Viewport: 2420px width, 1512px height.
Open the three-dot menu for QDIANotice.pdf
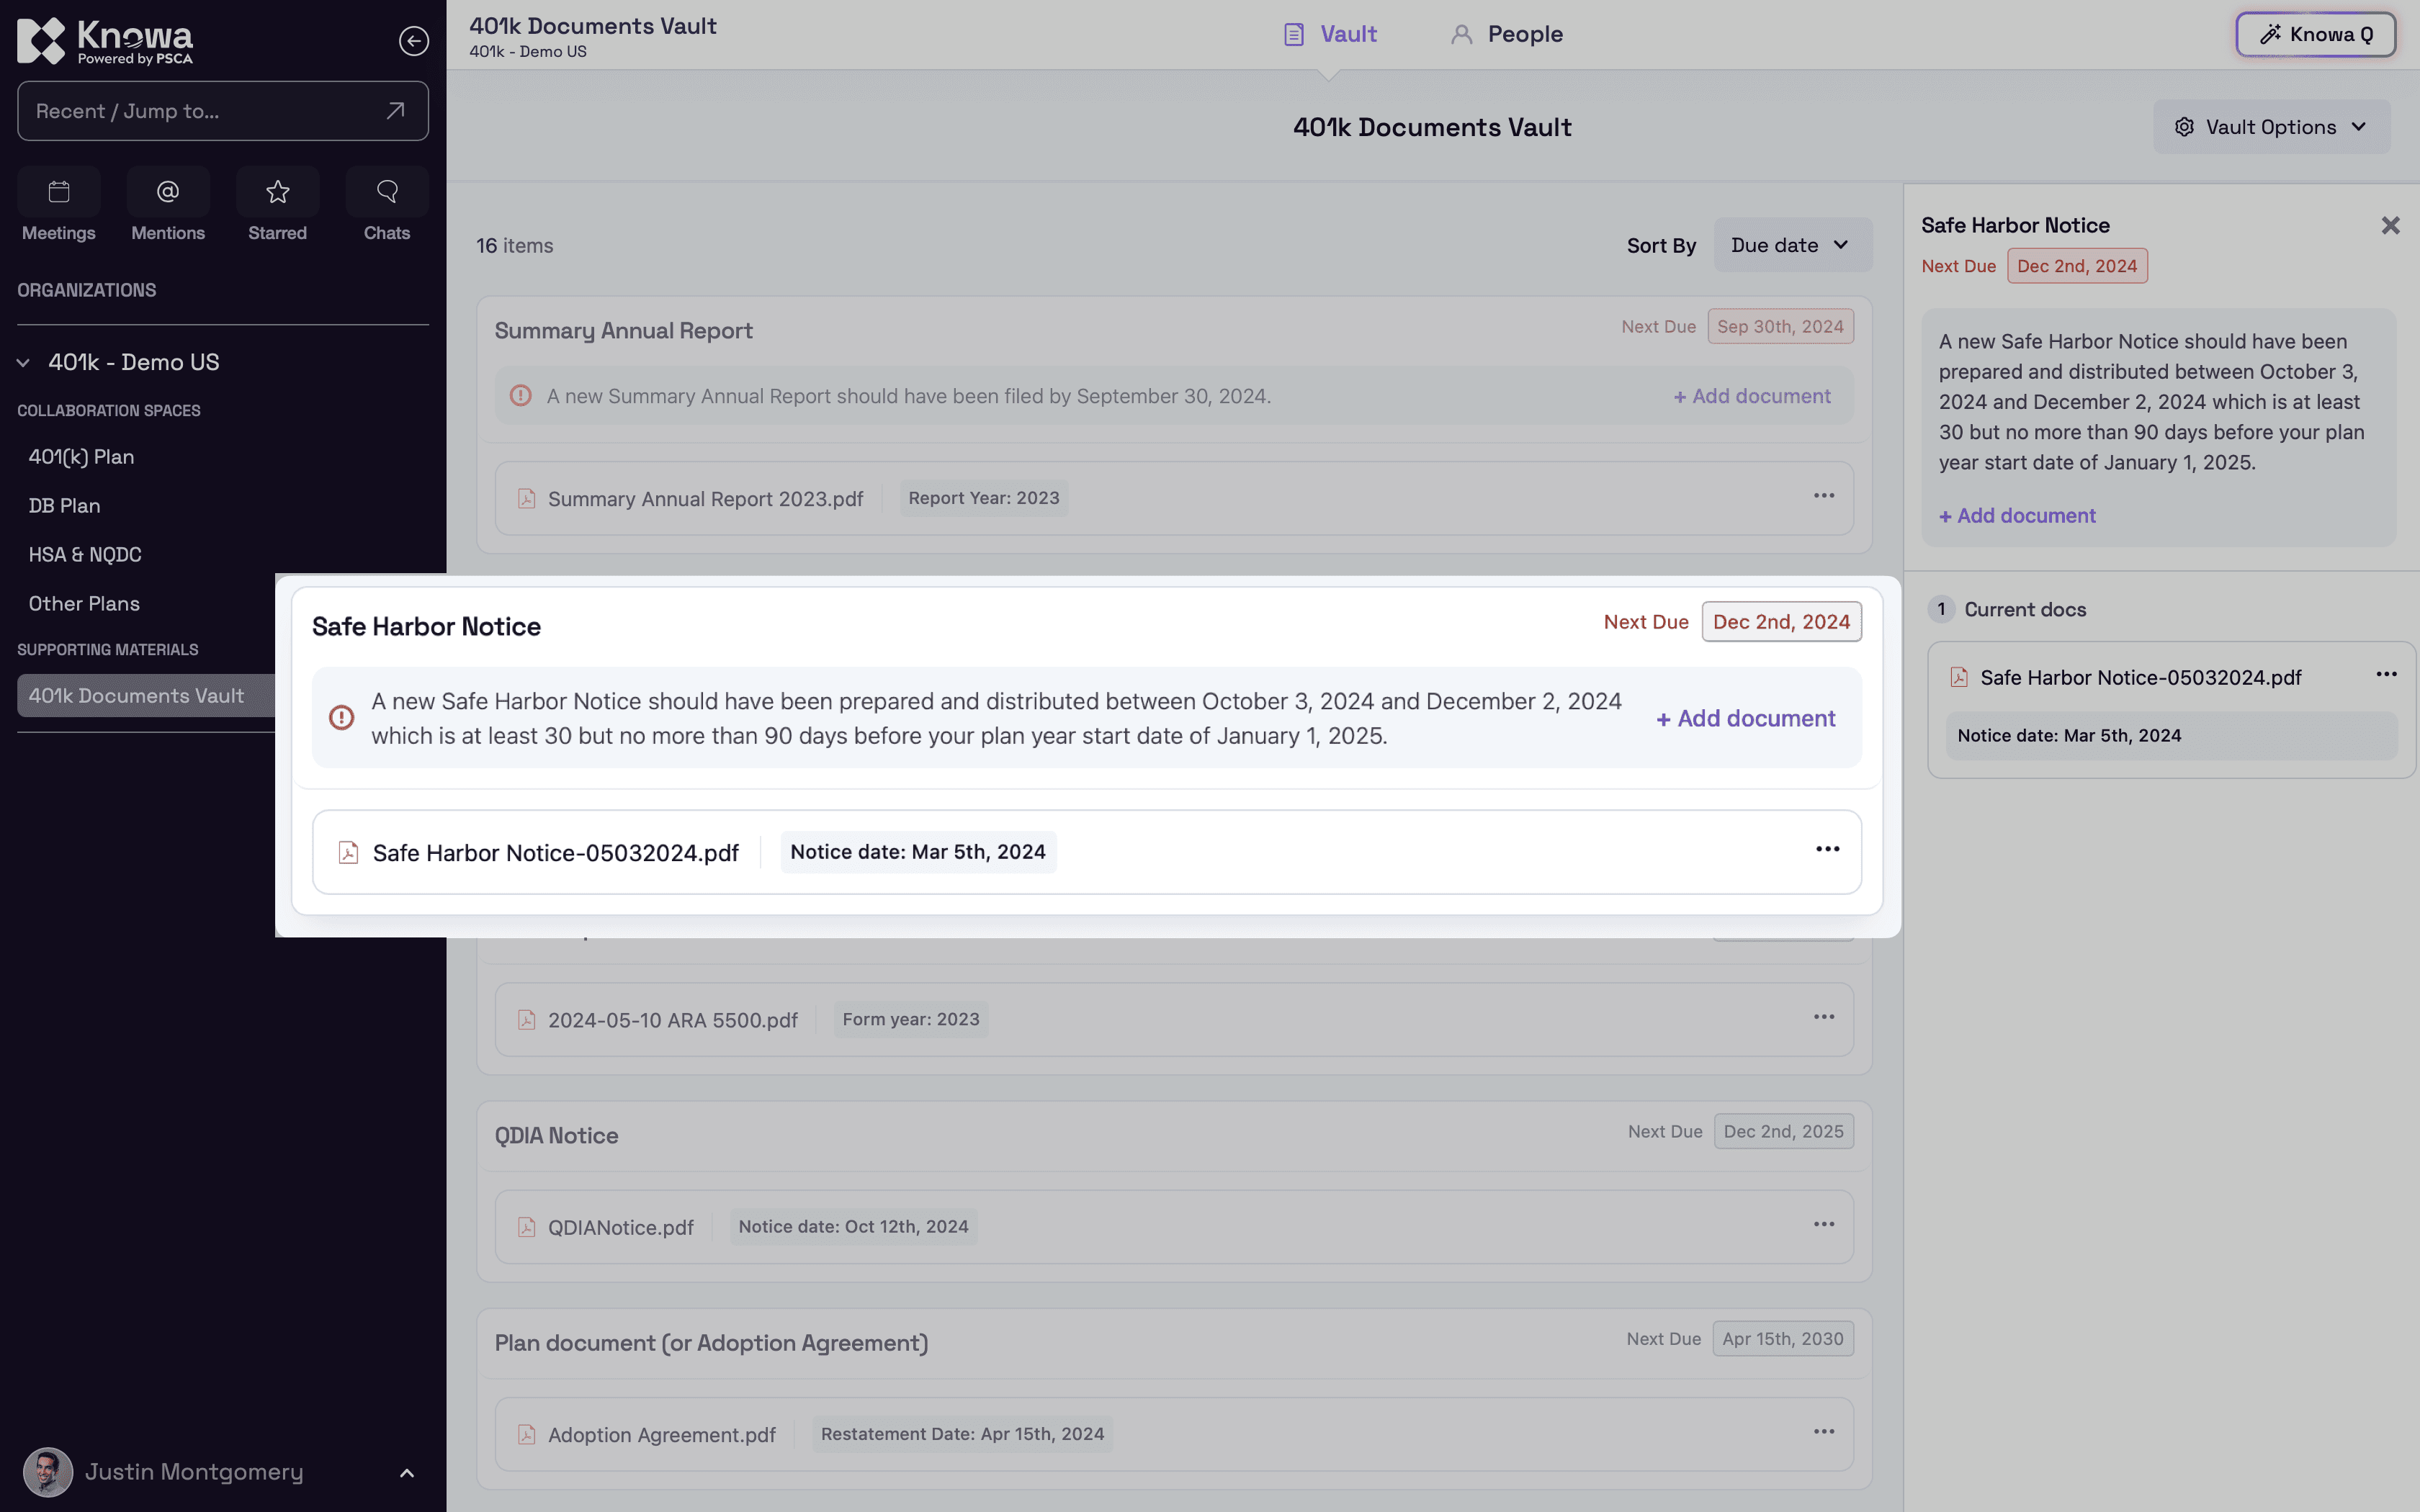pos(1824,1225)
